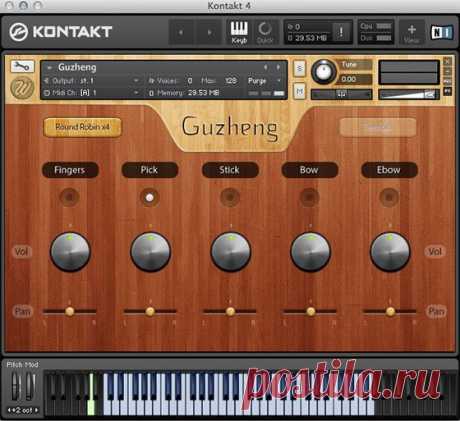Image resolution: width=460 pixels, height=421 pixels.
Task: Shift keyboard octave down with left arrow
Action: click(x=9, y=410)
